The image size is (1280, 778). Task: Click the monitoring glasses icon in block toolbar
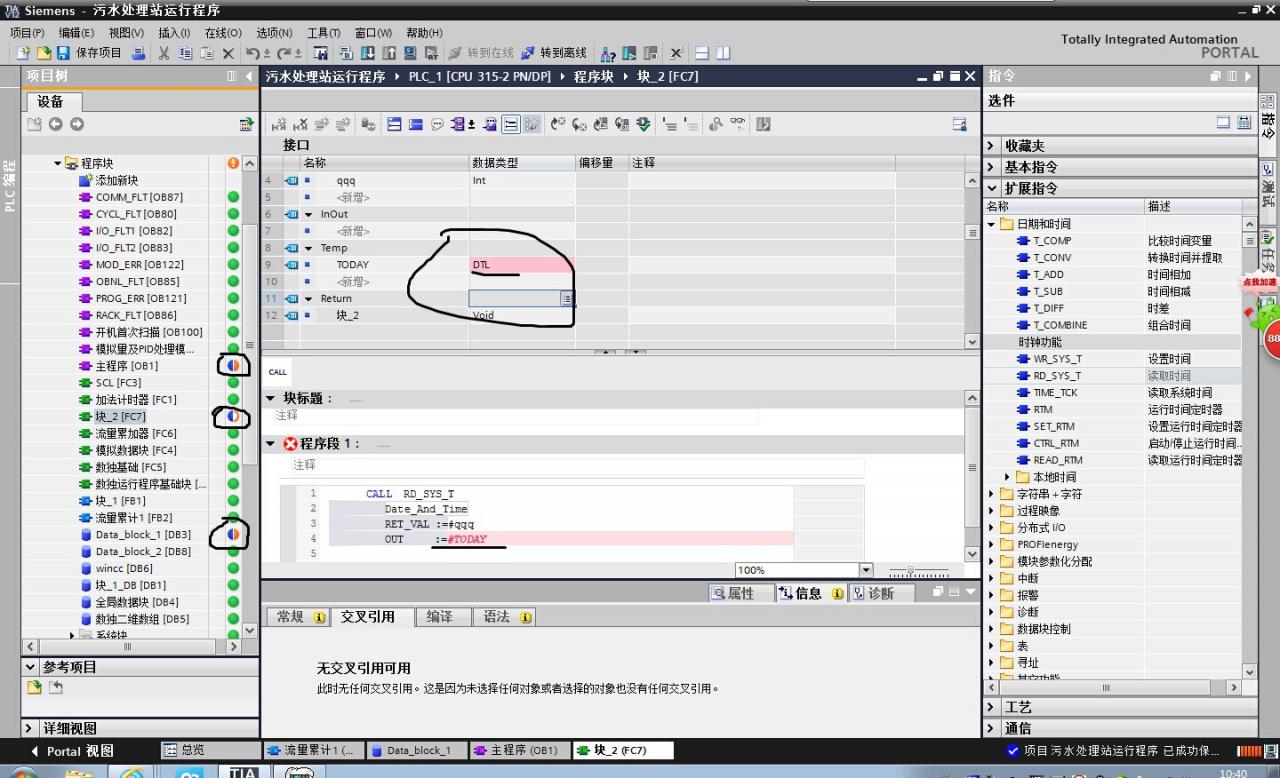click(738, 124)
